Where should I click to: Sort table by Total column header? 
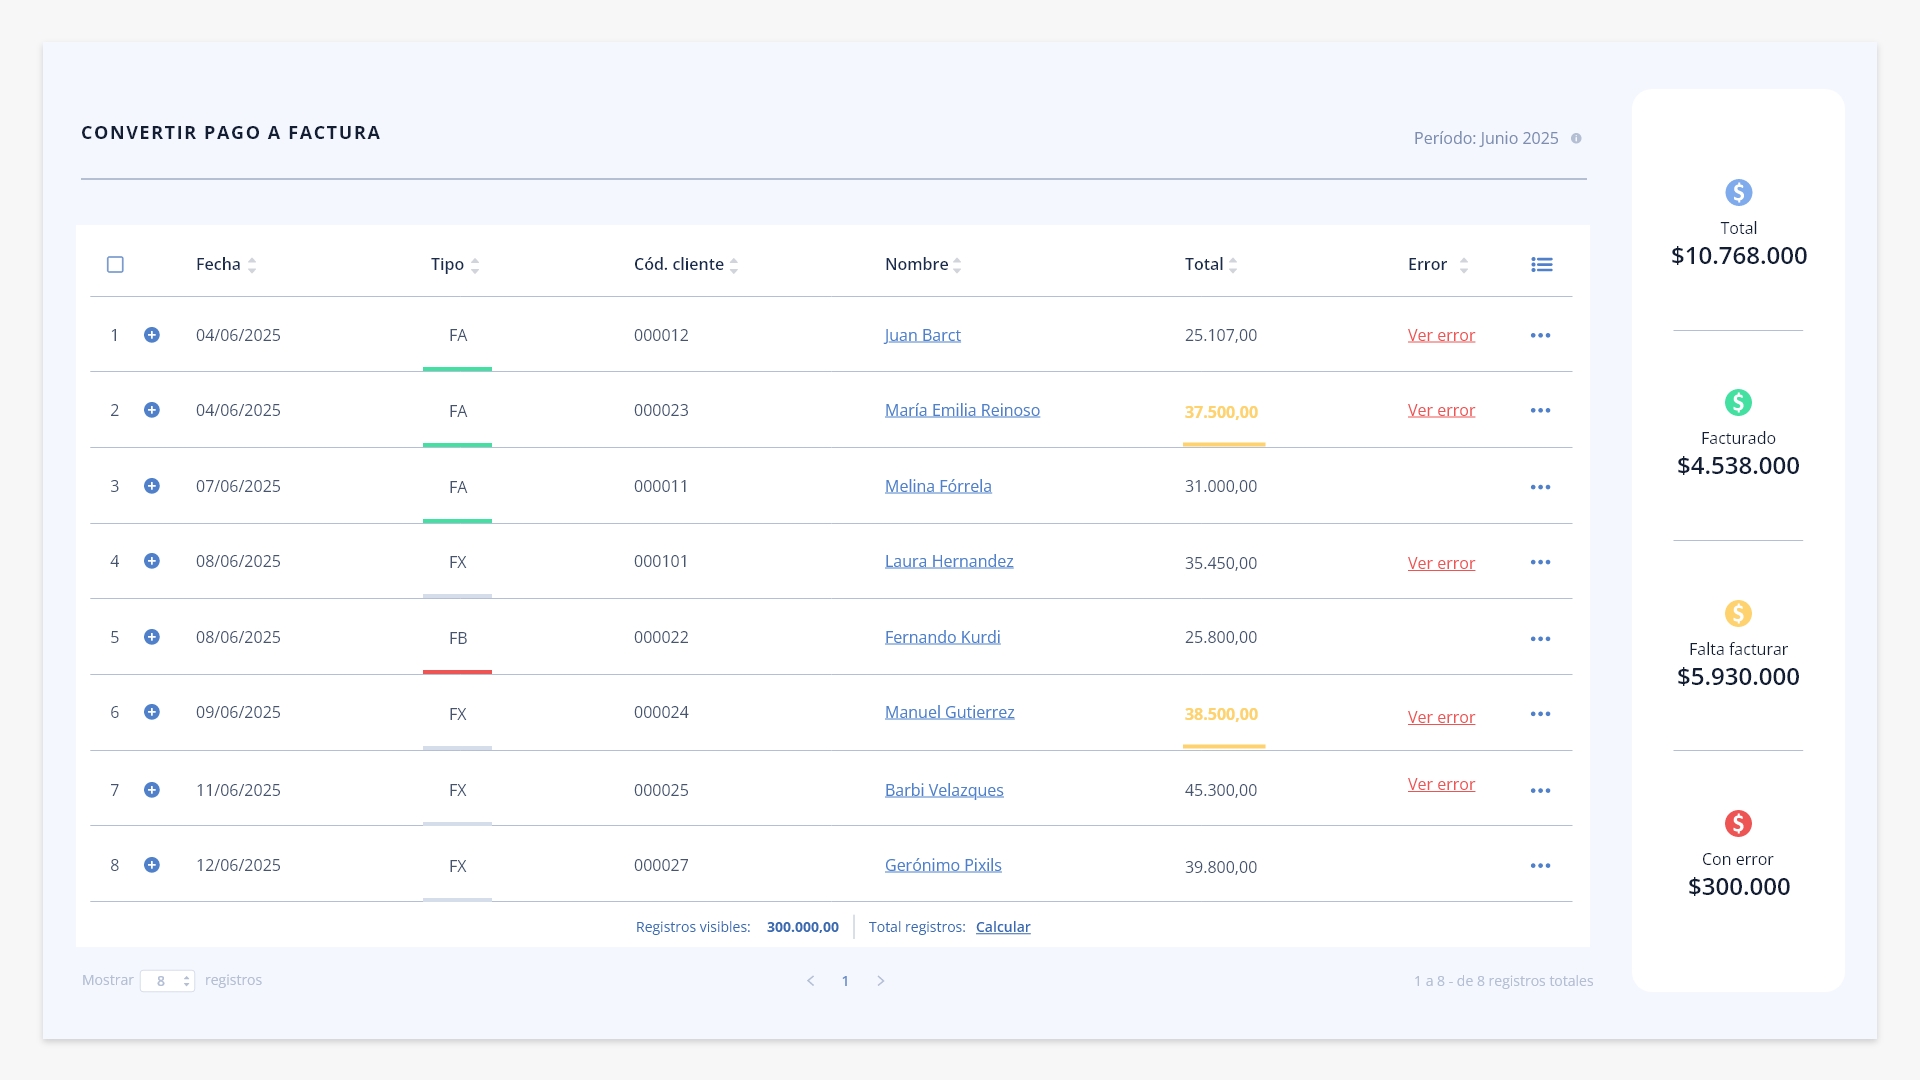pyautogui.click(x=1211, y=265)
